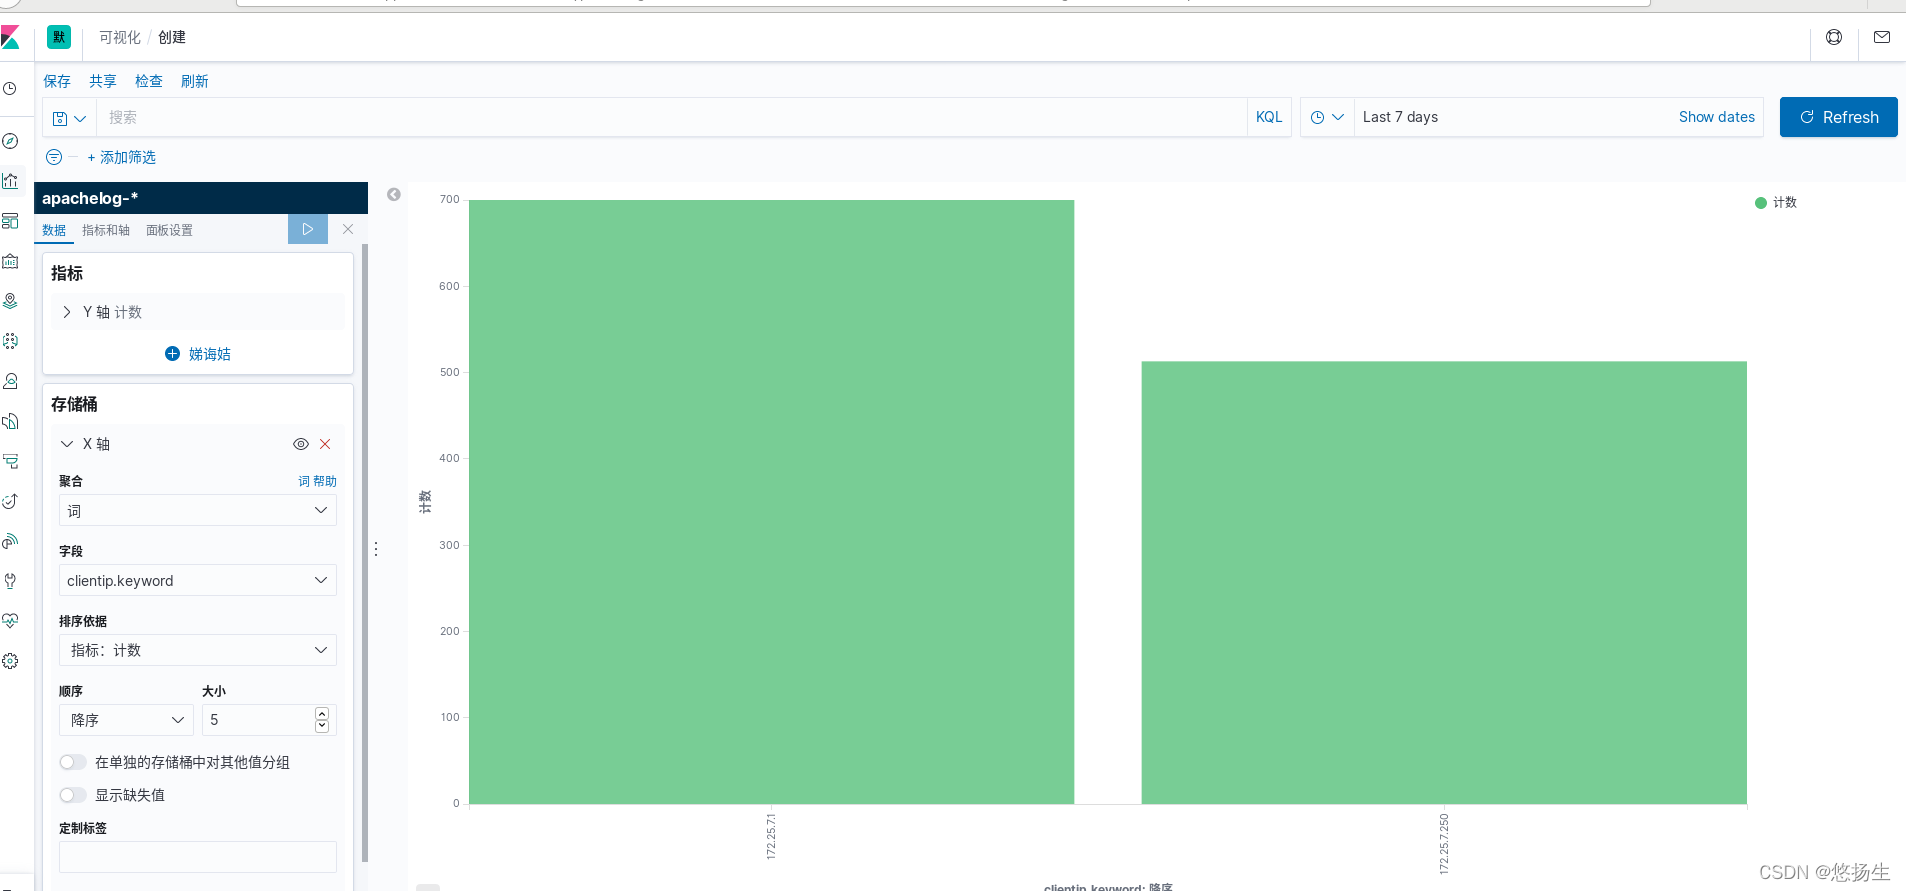Open the descending order dropdown
The width and height of the screenshot is (1906, 891).
tap(126, 720)
